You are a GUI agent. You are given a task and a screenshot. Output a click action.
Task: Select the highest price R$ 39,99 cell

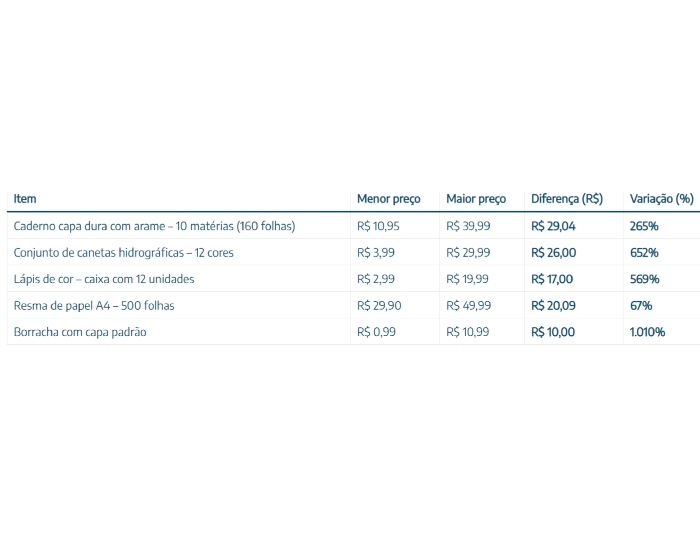[468, 226]
